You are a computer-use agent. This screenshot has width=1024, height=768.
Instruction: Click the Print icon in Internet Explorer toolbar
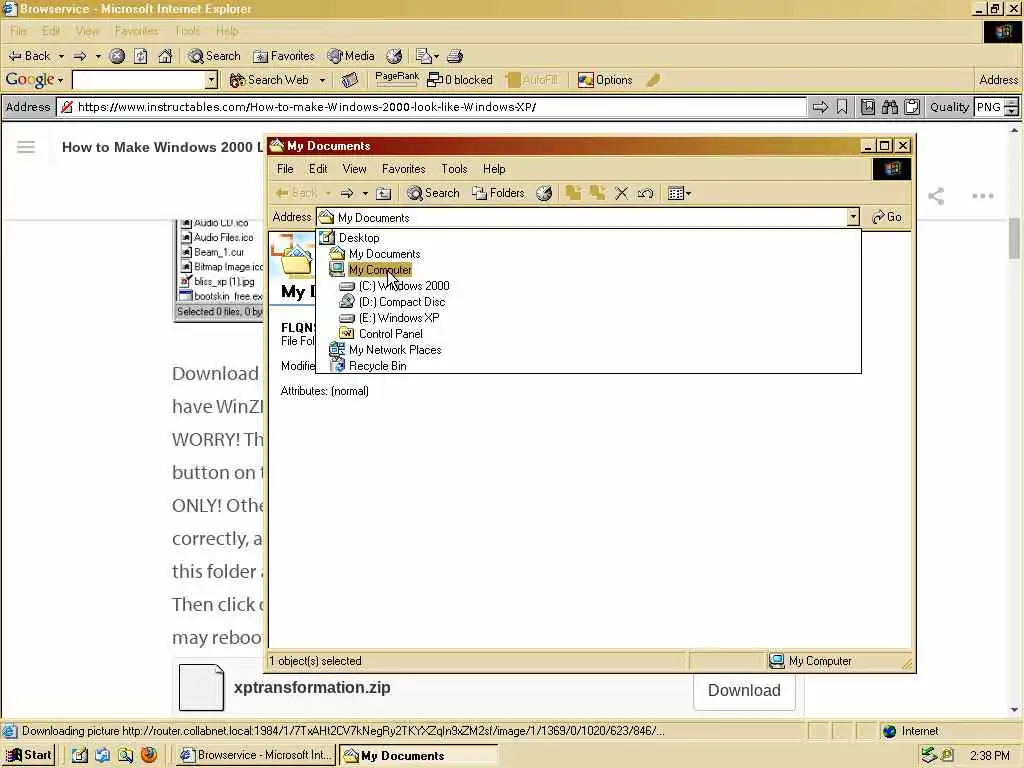pyautogui.click(x=455, y=56)
